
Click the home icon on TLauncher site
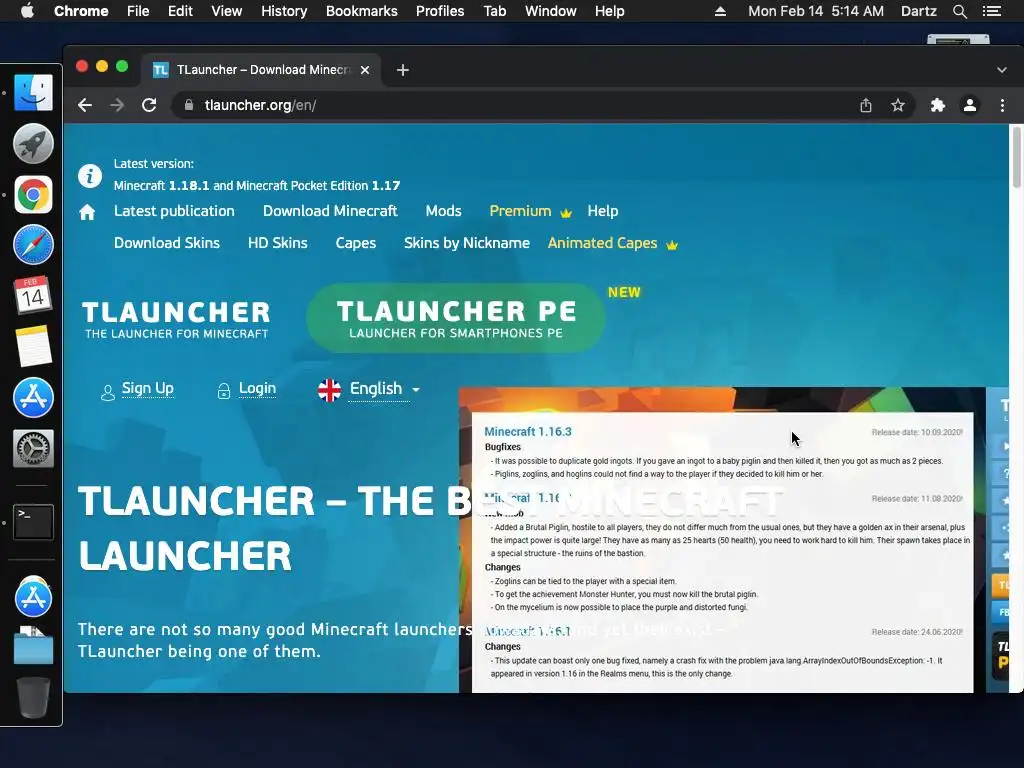click(x=87, y=212)
